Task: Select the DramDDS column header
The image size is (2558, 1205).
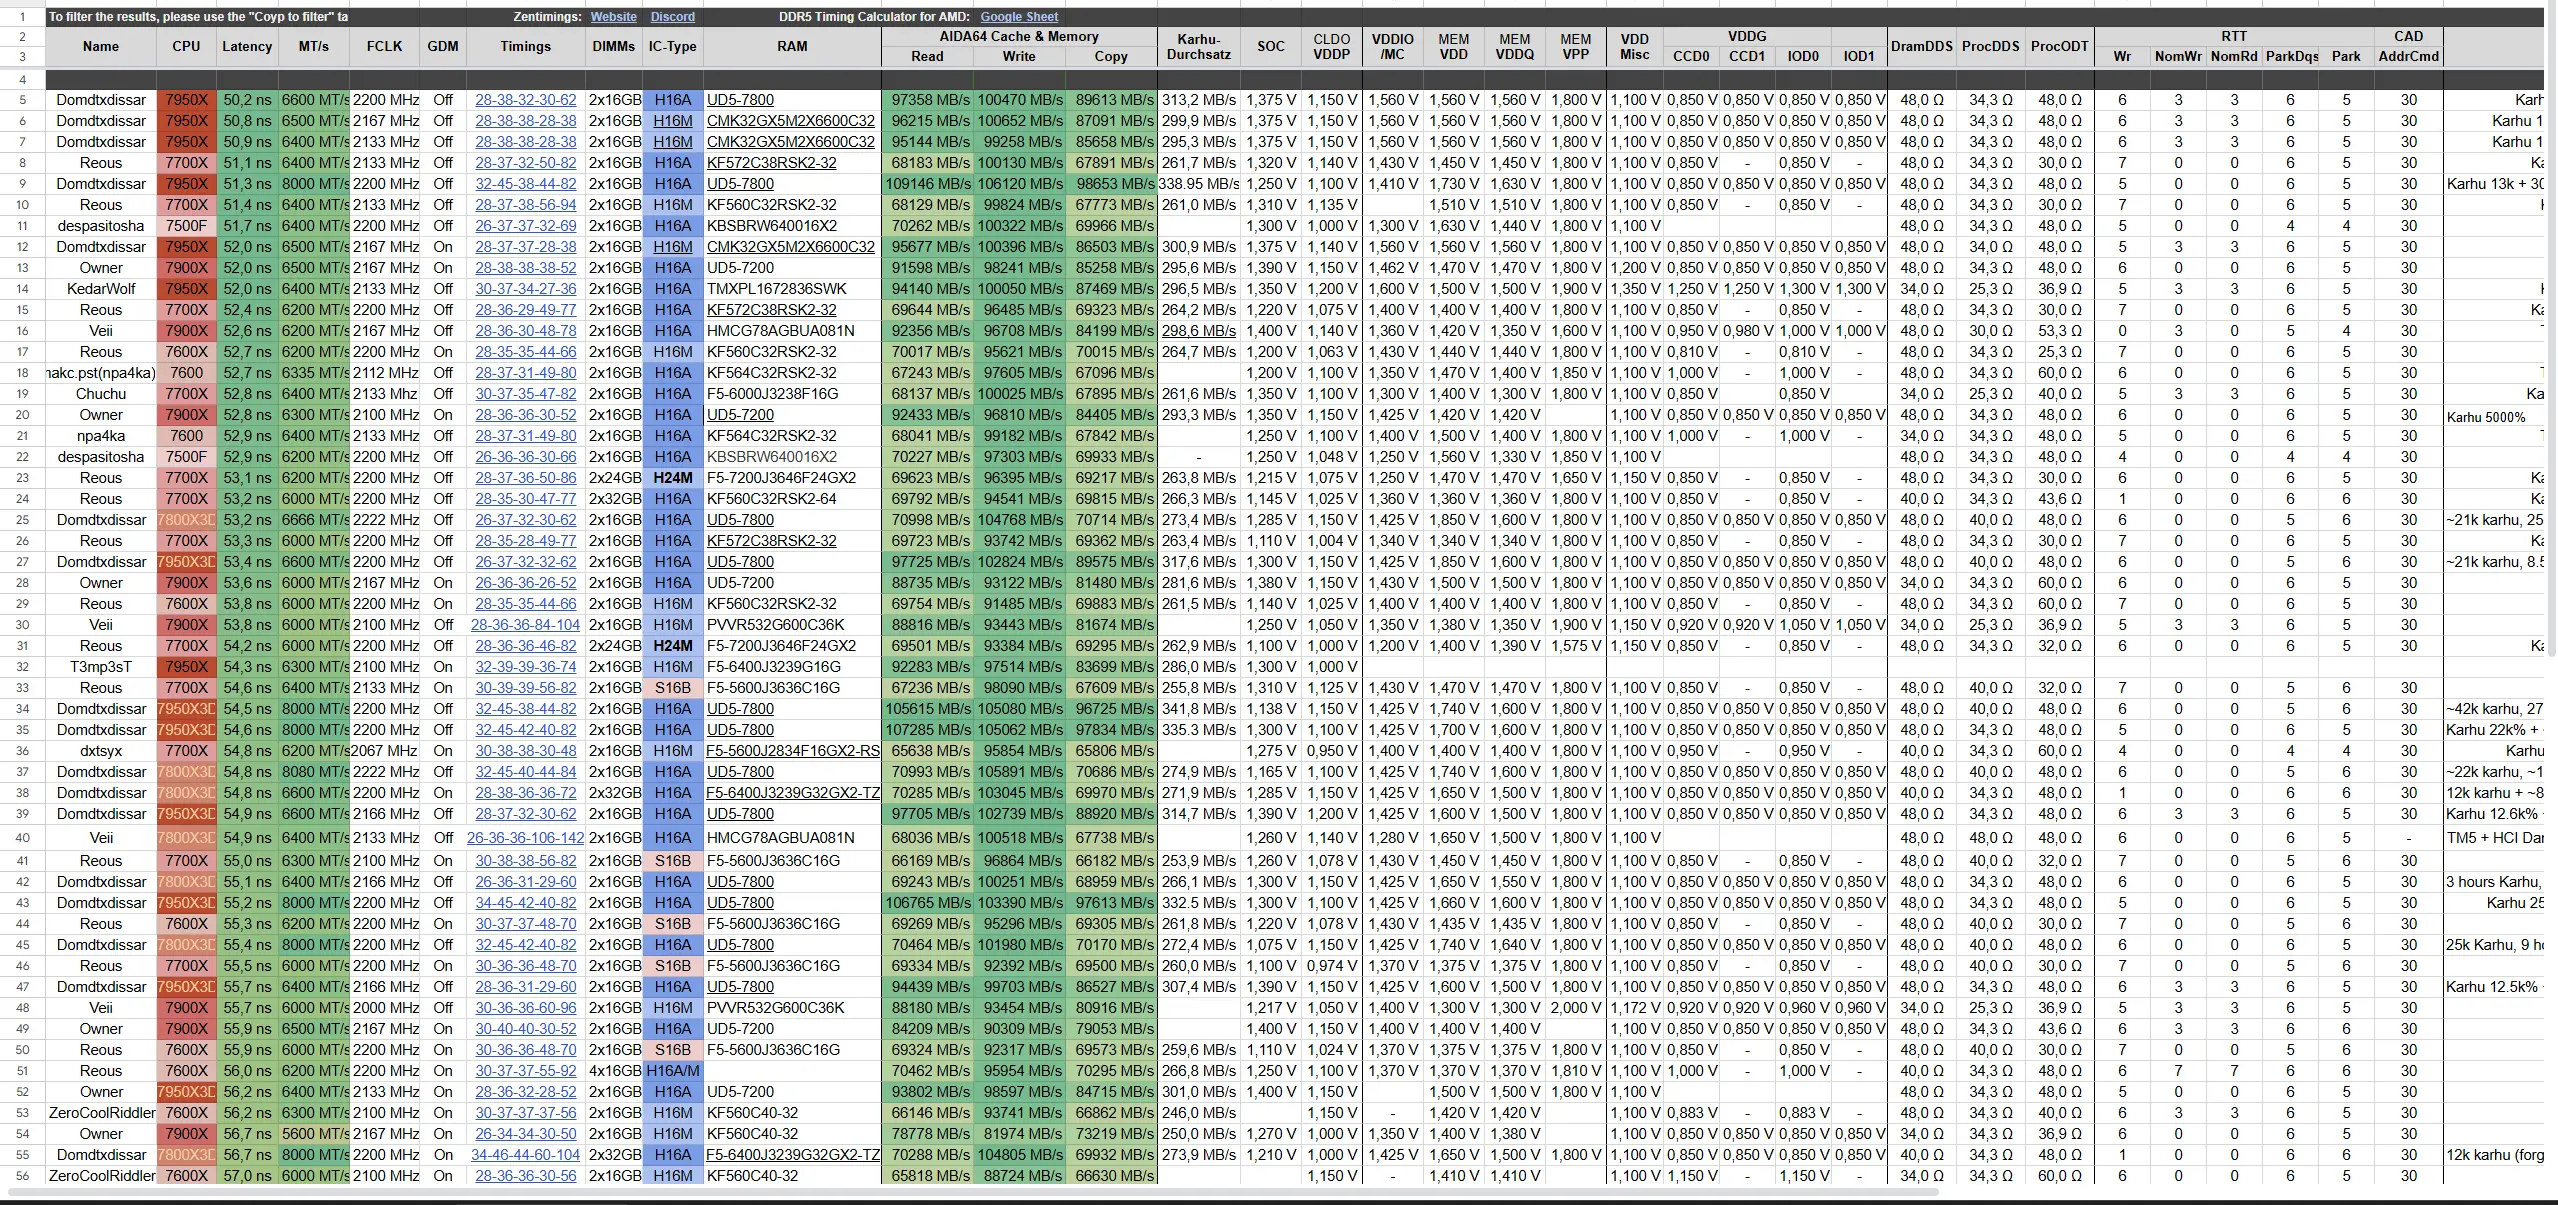Action: (1921, 46)
